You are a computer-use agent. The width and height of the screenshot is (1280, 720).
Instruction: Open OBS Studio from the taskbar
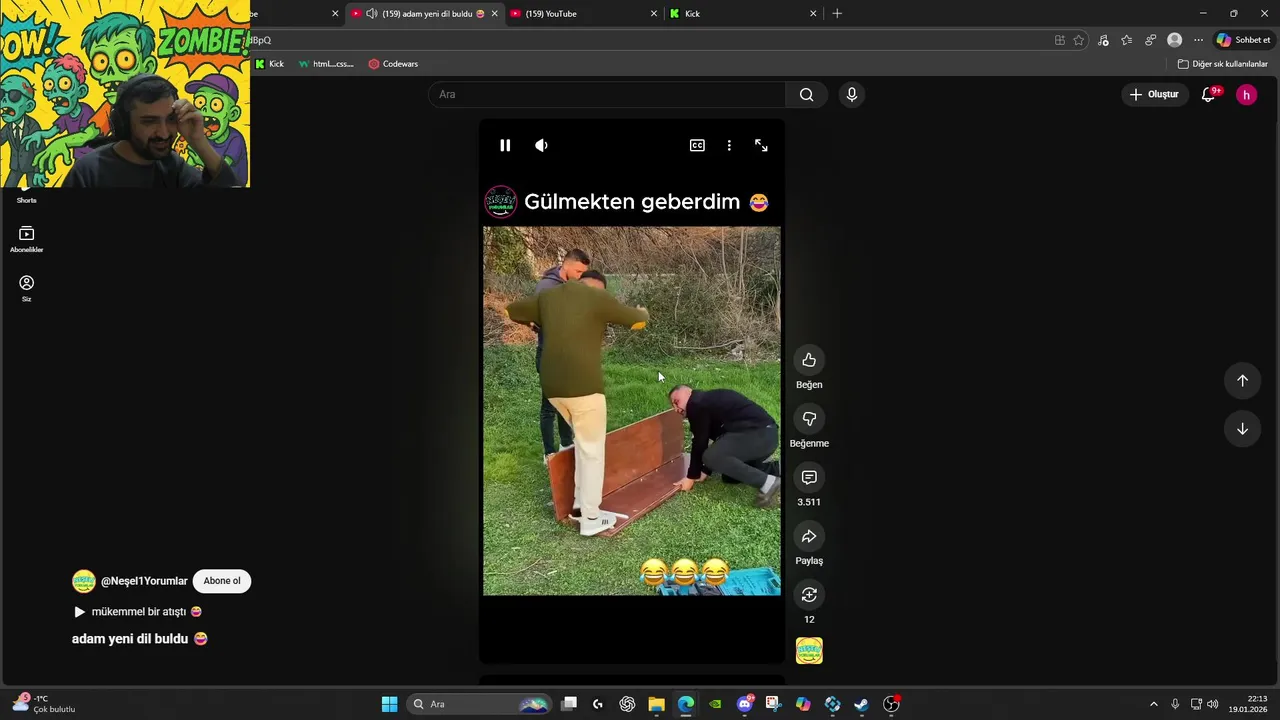click(x=891, y=704)
